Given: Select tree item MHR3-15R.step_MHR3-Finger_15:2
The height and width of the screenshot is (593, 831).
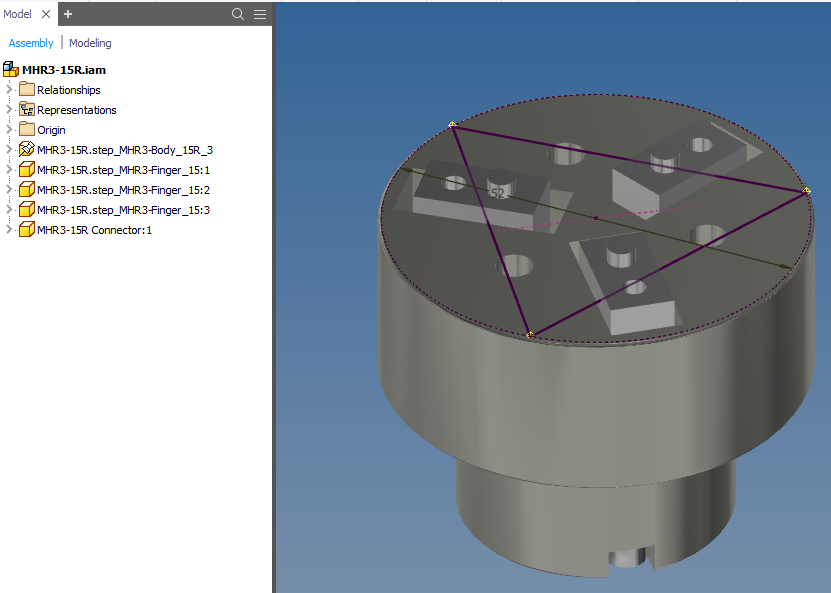Looking at the screenshot, I should [27, 189].
